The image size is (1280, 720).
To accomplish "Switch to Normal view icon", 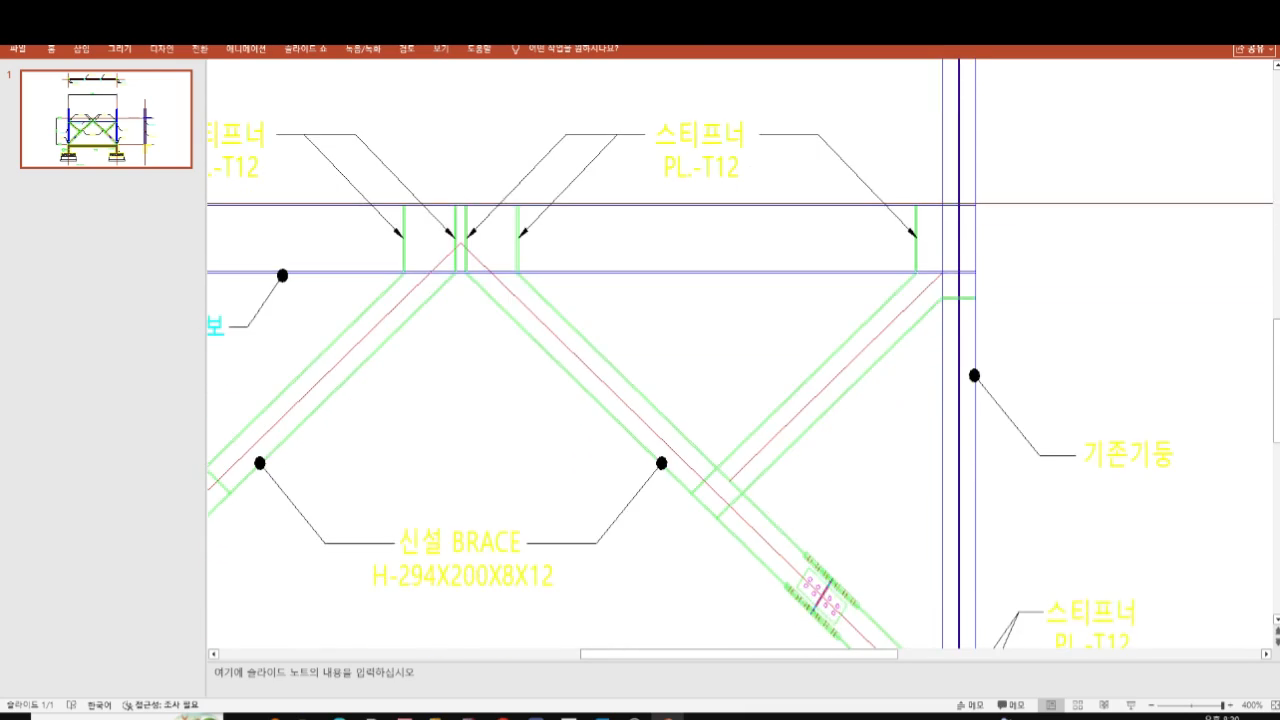I will [x=1051, y=706].
